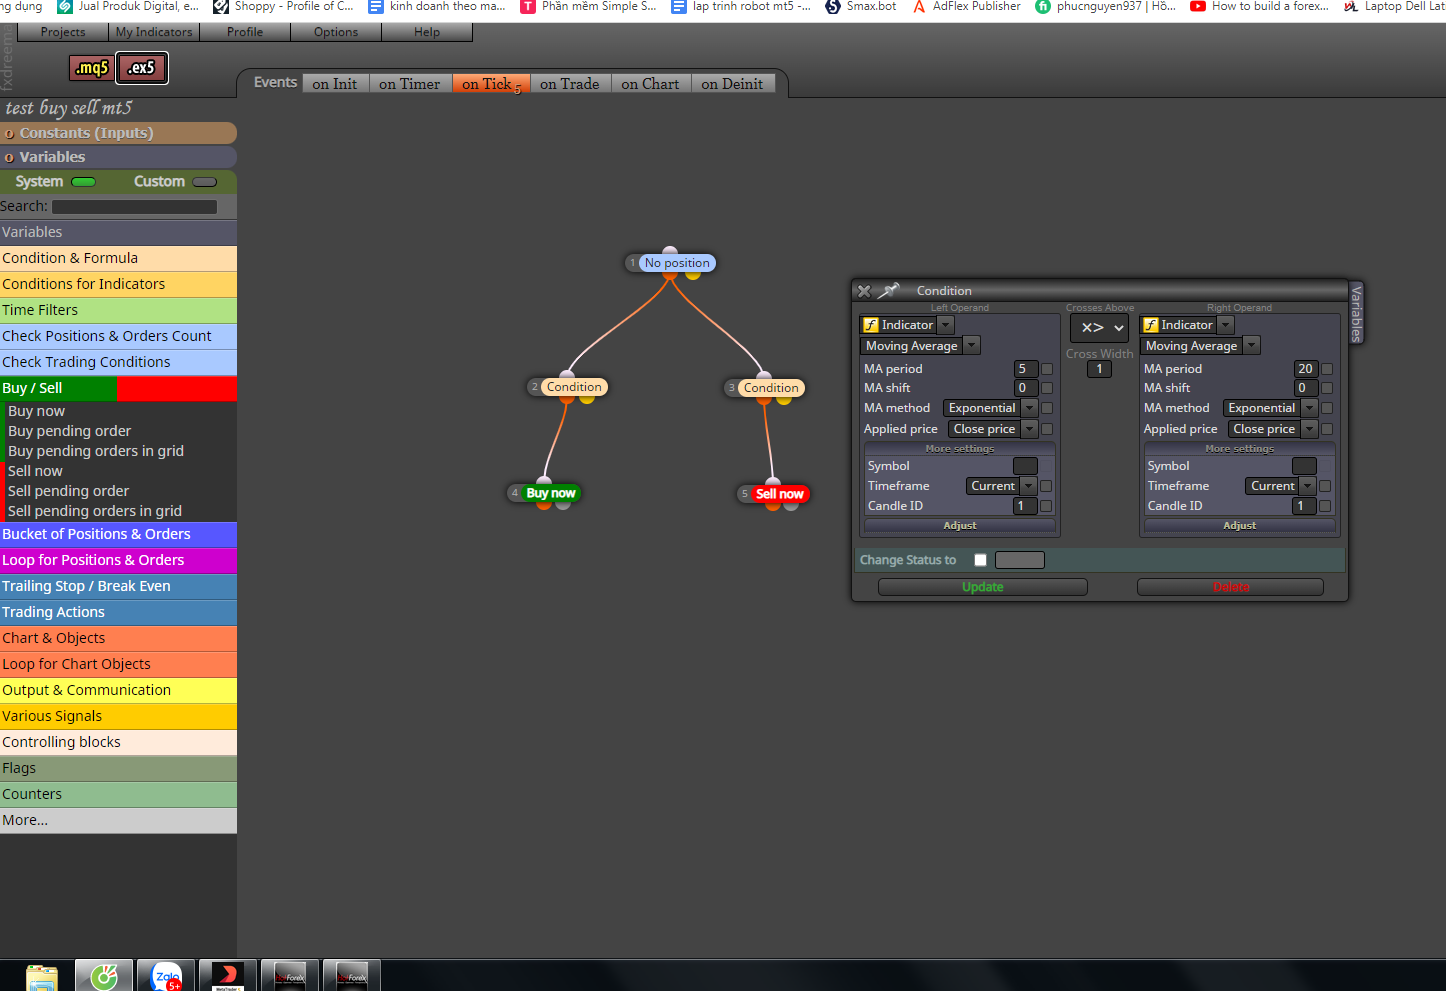Image resolution: width=1446 pixels, height=991 pixels.
Task: Export project using the .mq5 icon
Action: click(x=92, y=68)
